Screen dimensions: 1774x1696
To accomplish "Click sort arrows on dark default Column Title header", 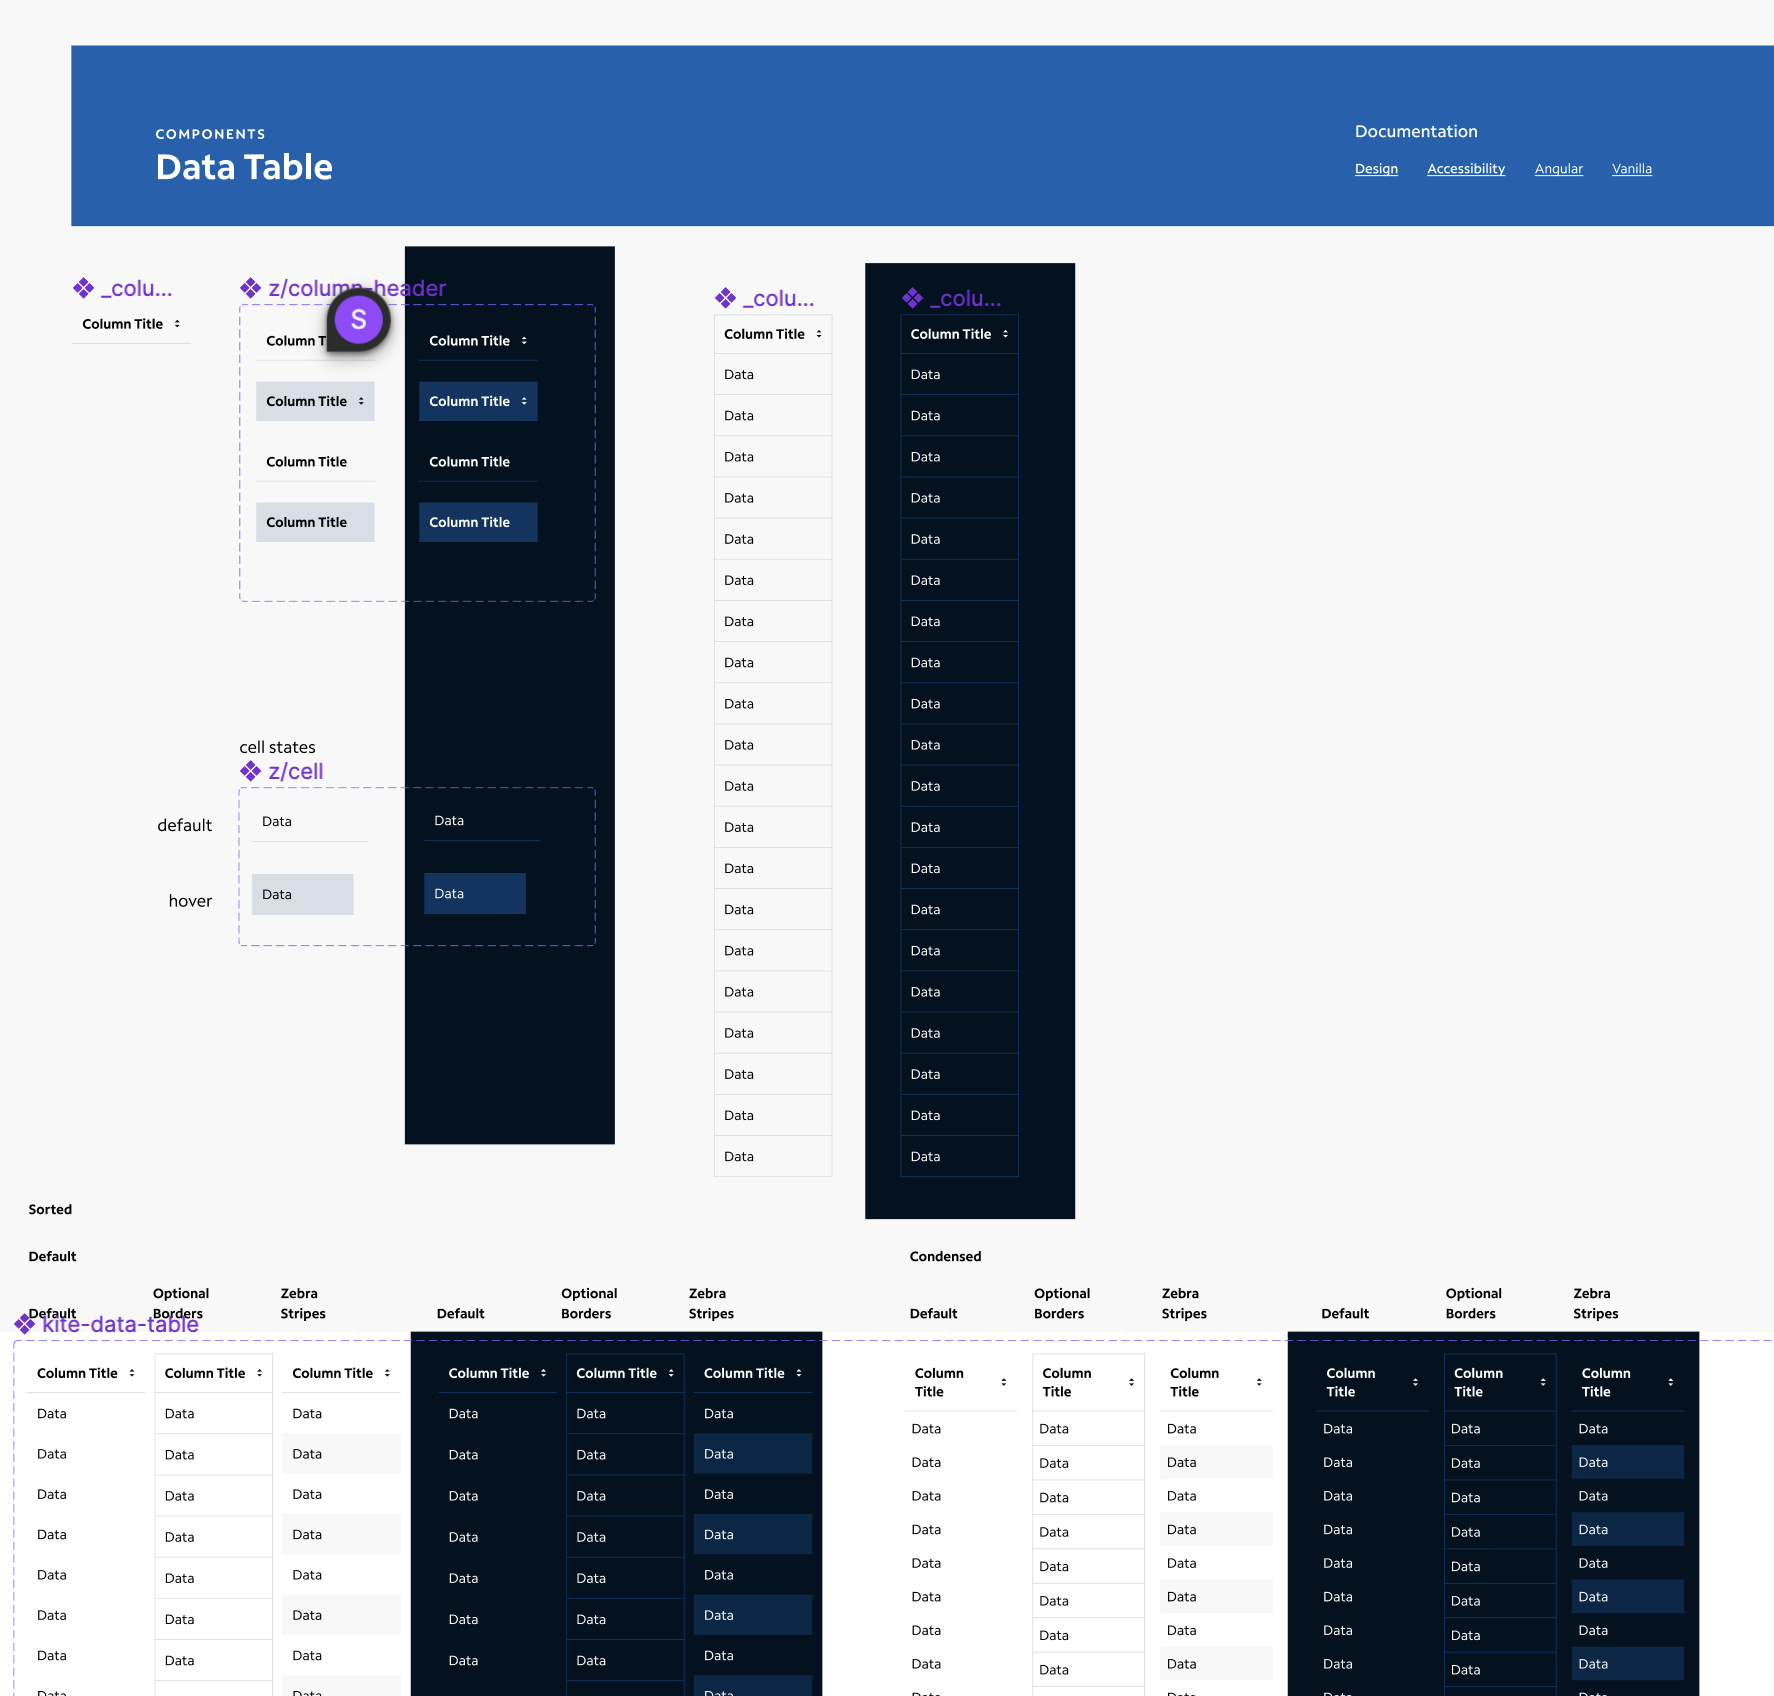I will tap(524, 341).
